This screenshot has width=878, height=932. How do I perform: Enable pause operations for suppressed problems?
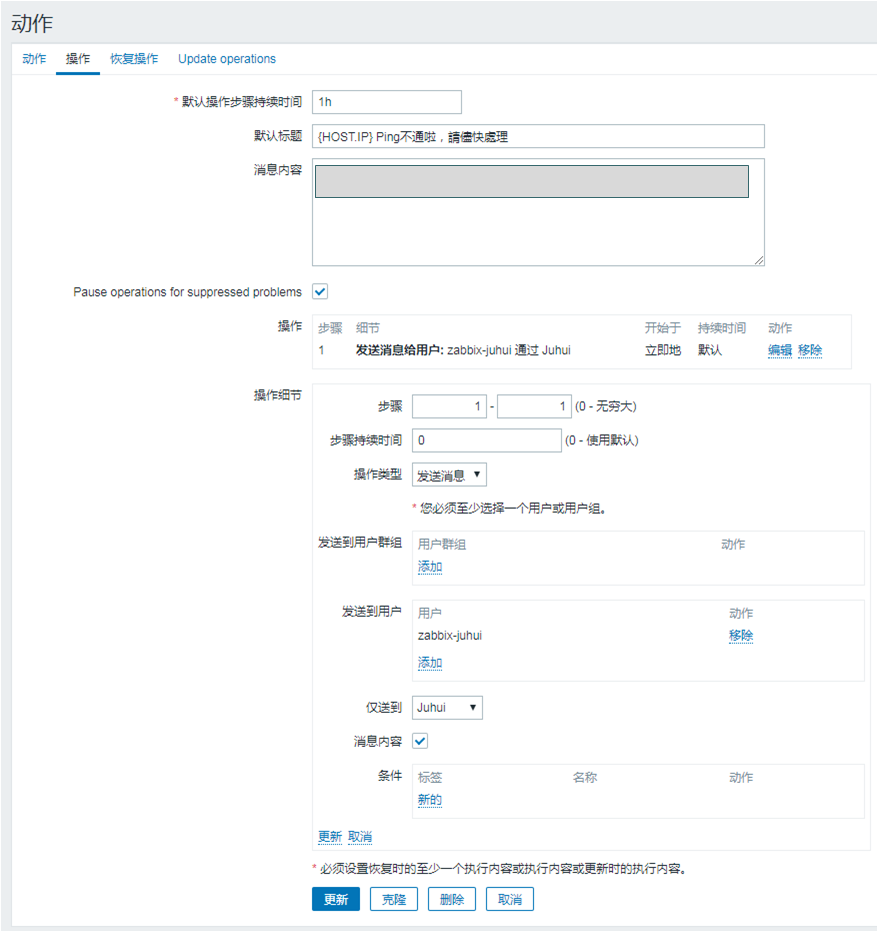(x=321, y=292)
